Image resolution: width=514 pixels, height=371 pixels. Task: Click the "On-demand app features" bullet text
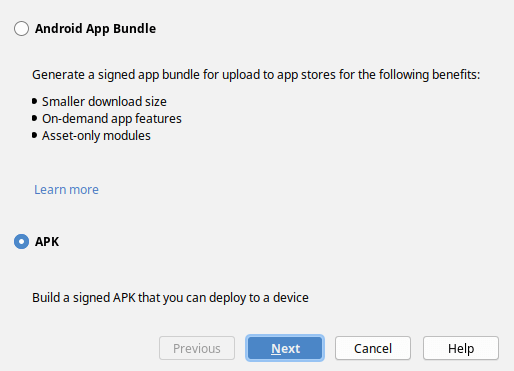coord(112,119)
